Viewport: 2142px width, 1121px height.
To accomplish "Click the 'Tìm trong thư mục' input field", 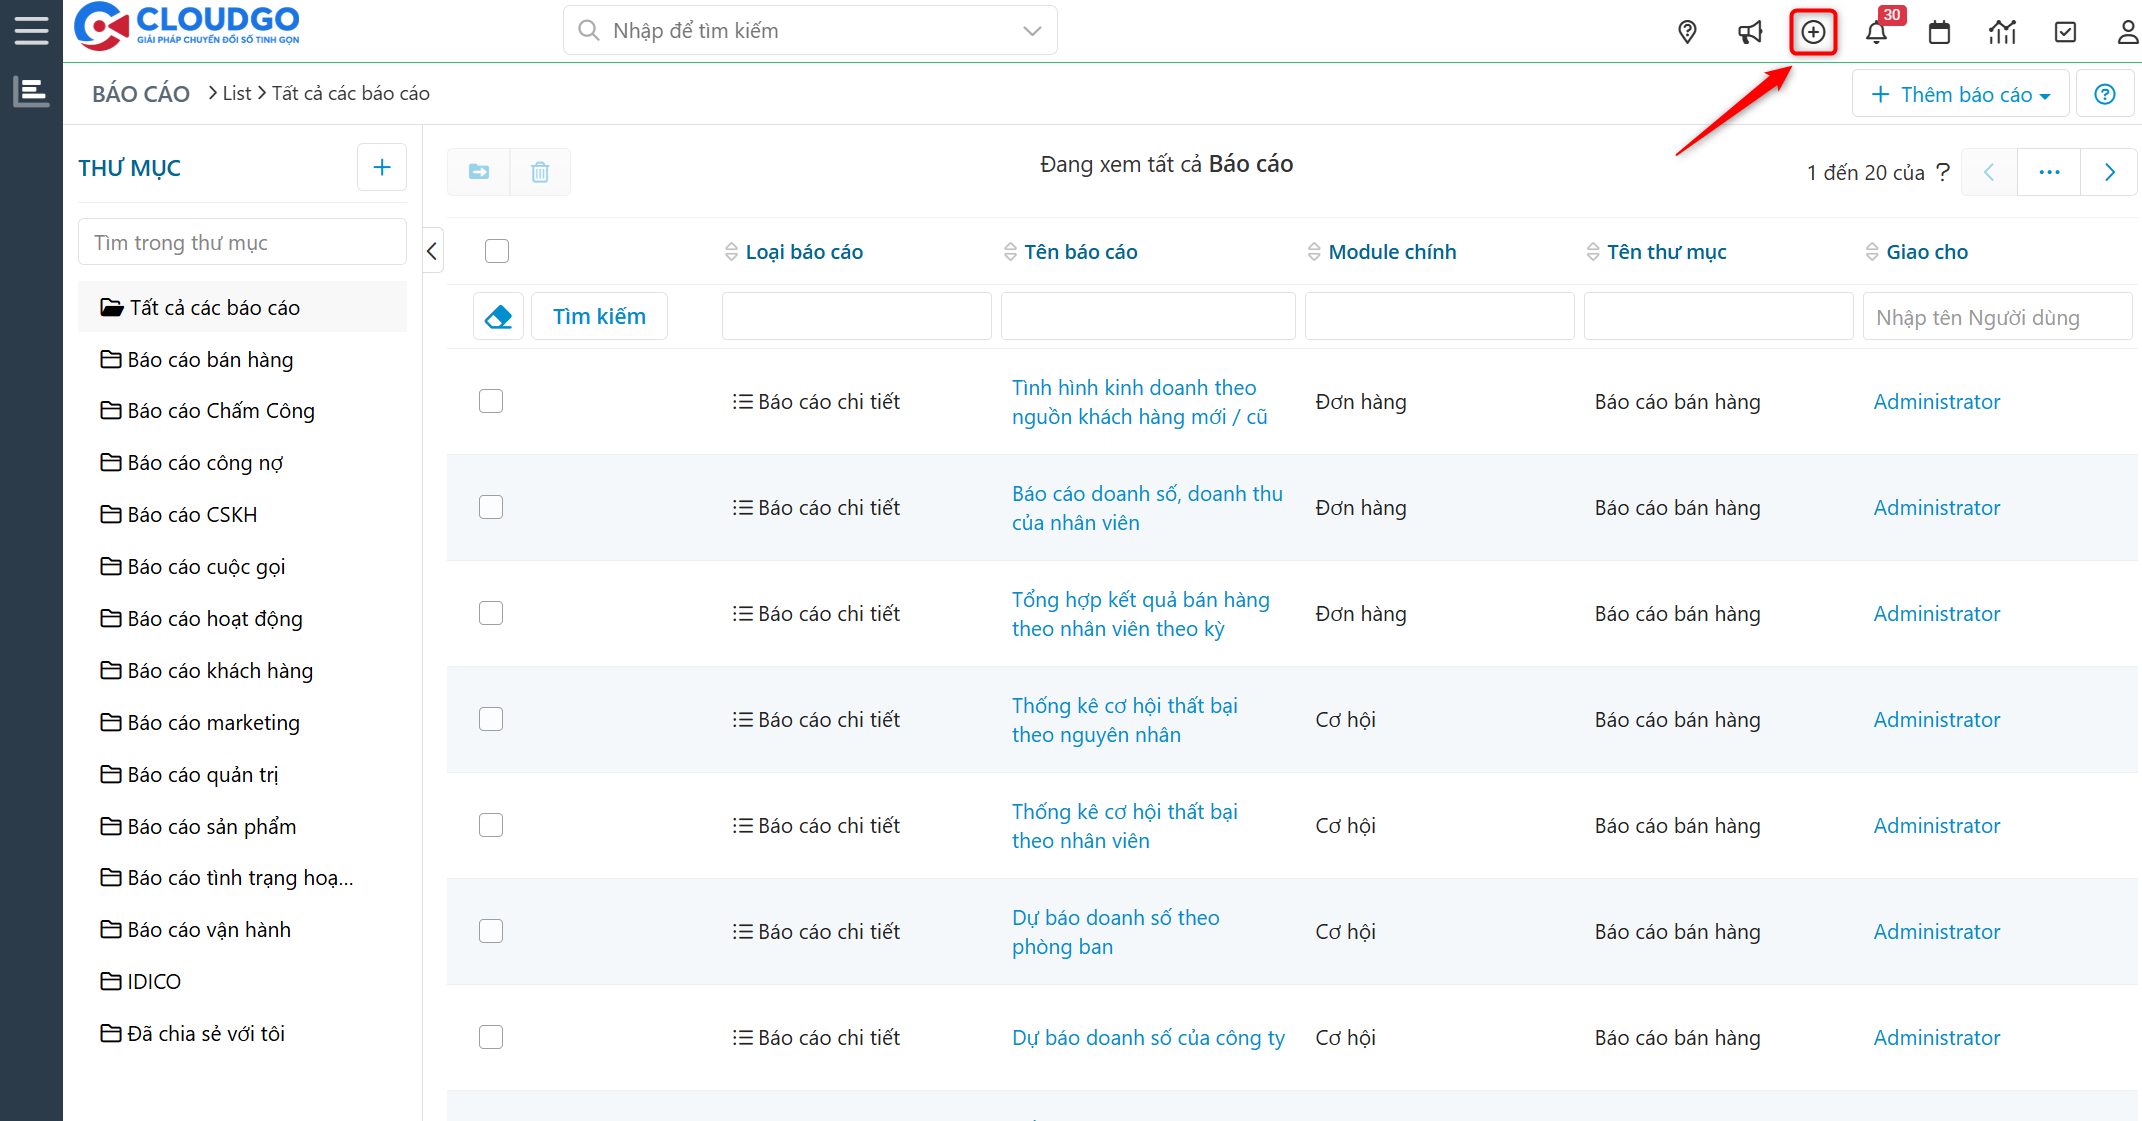I will (x=242, y=242).
